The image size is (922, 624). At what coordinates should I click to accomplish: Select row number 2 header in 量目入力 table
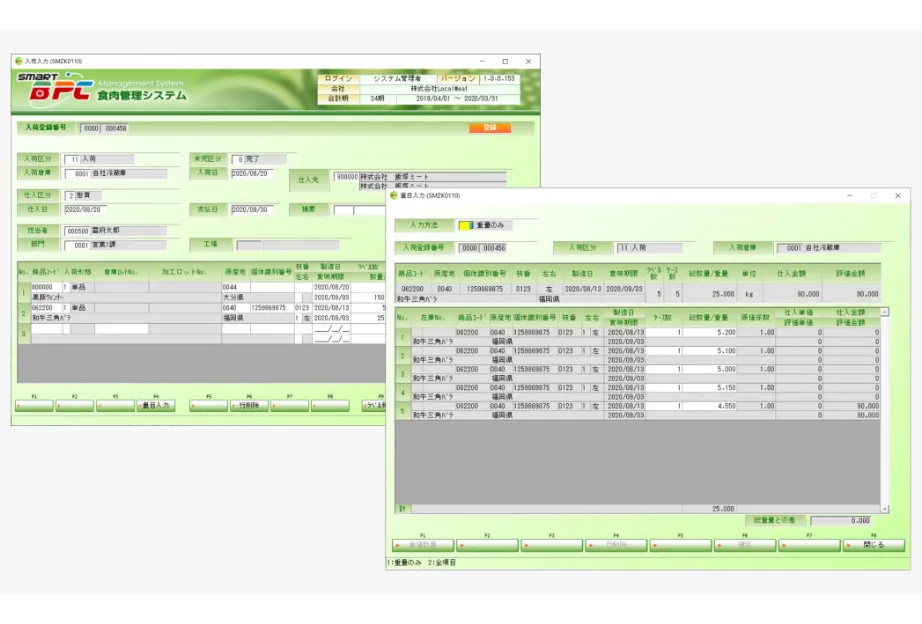(403, 355)
